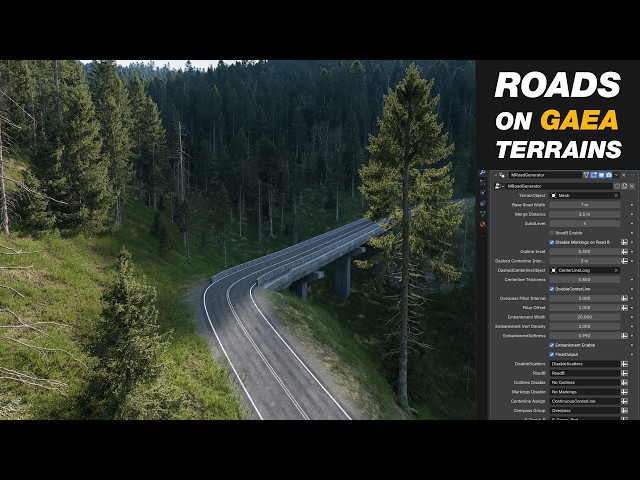640x480 pixels.
Task: Toggle fake user shield on node group
Action: pos(617,186)
